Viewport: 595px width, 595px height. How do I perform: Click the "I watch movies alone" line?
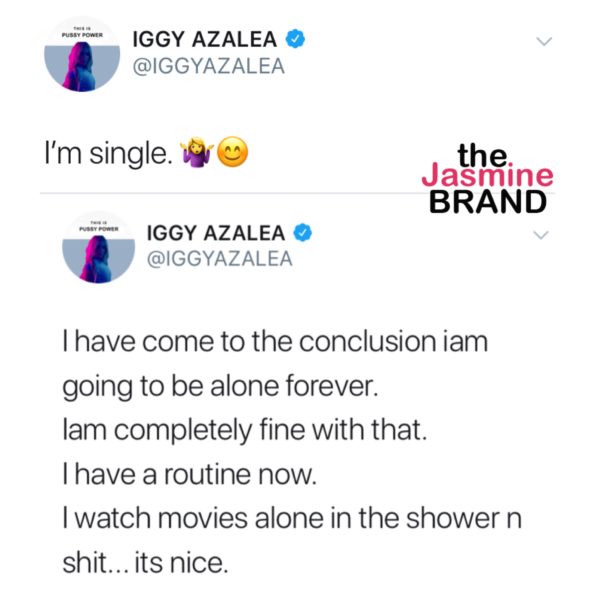tap(292, 518)
